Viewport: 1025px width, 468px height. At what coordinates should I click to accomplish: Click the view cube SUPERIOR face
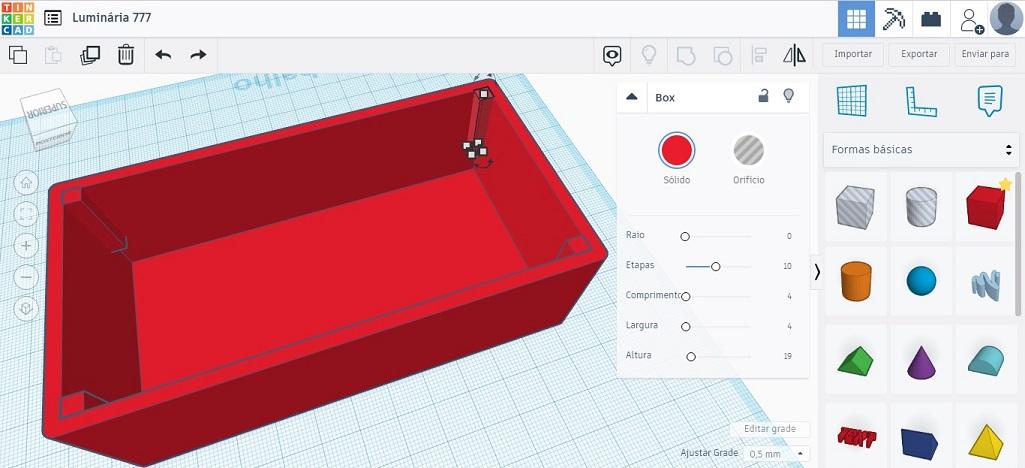coord(46,110)
